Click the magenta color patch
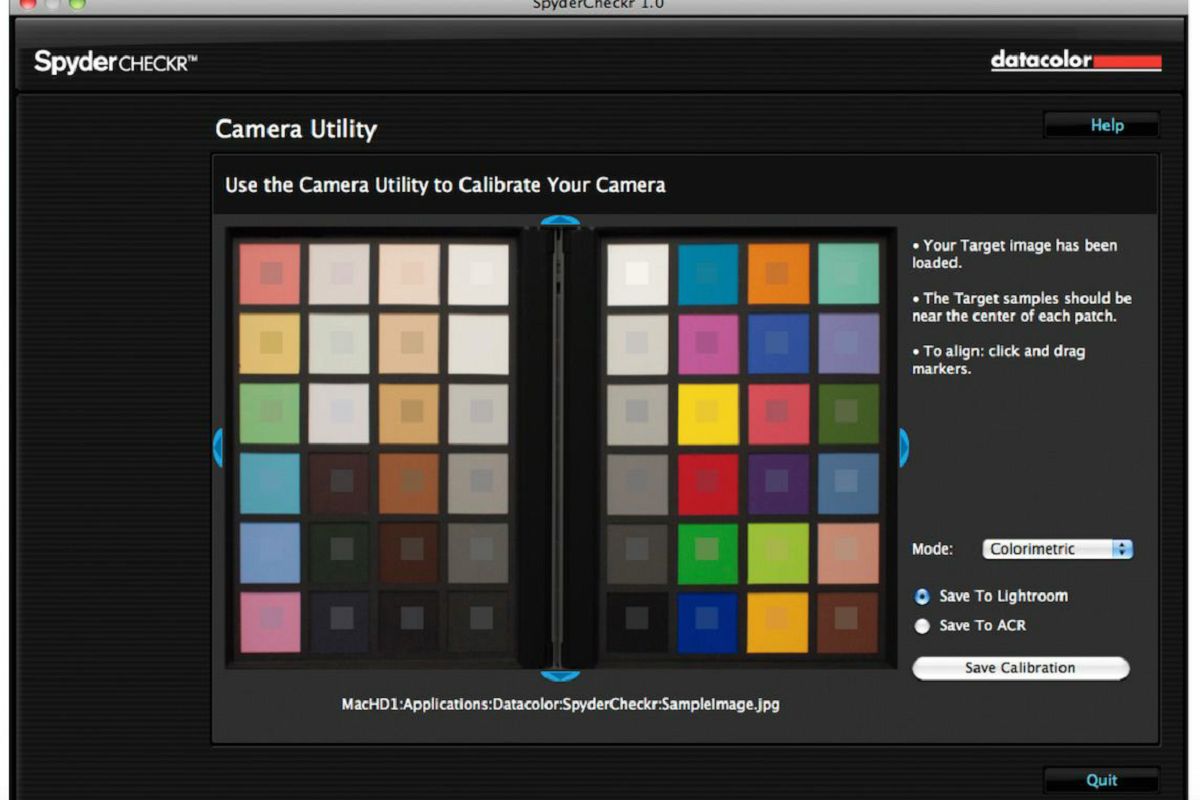Viewport: 1200px width, 800px height. [708, 344]
